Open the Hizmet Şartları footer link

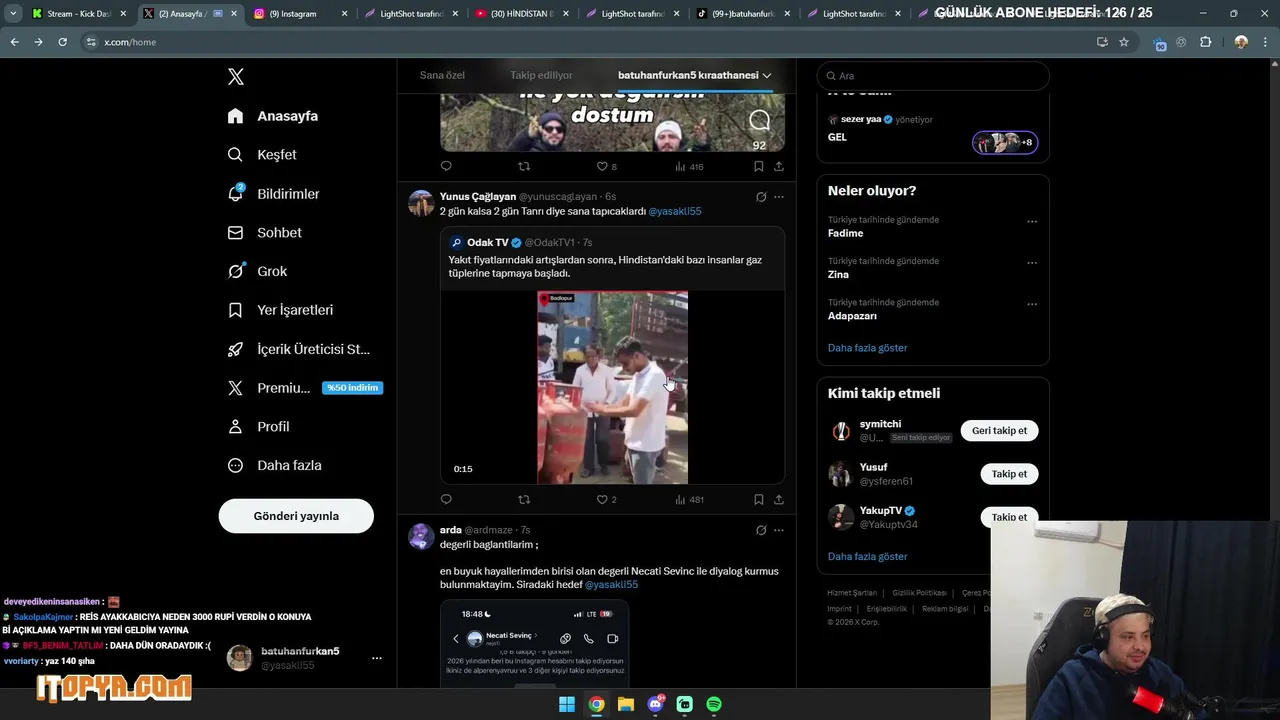point(851,593)
